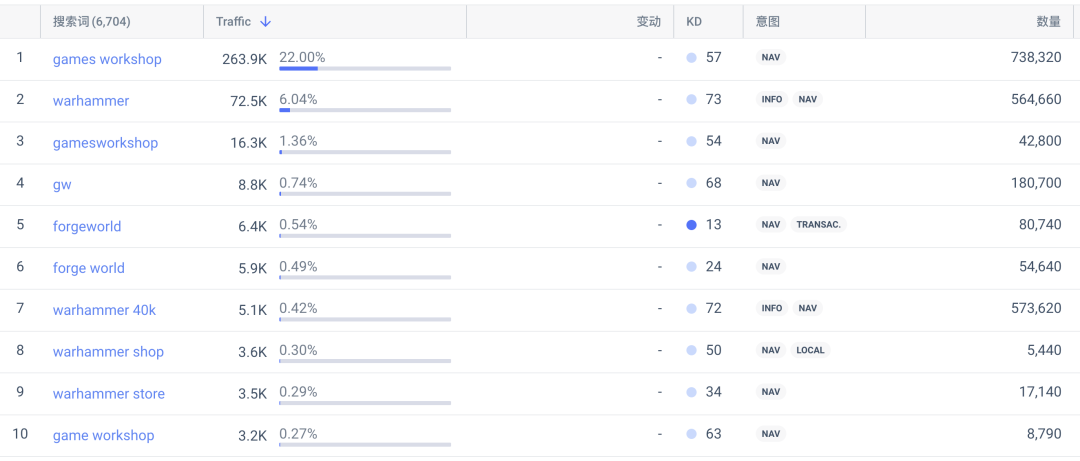1080x461 pixels.
Task: Click KD dot beside value 50
Action: click(x=692, y=351)
